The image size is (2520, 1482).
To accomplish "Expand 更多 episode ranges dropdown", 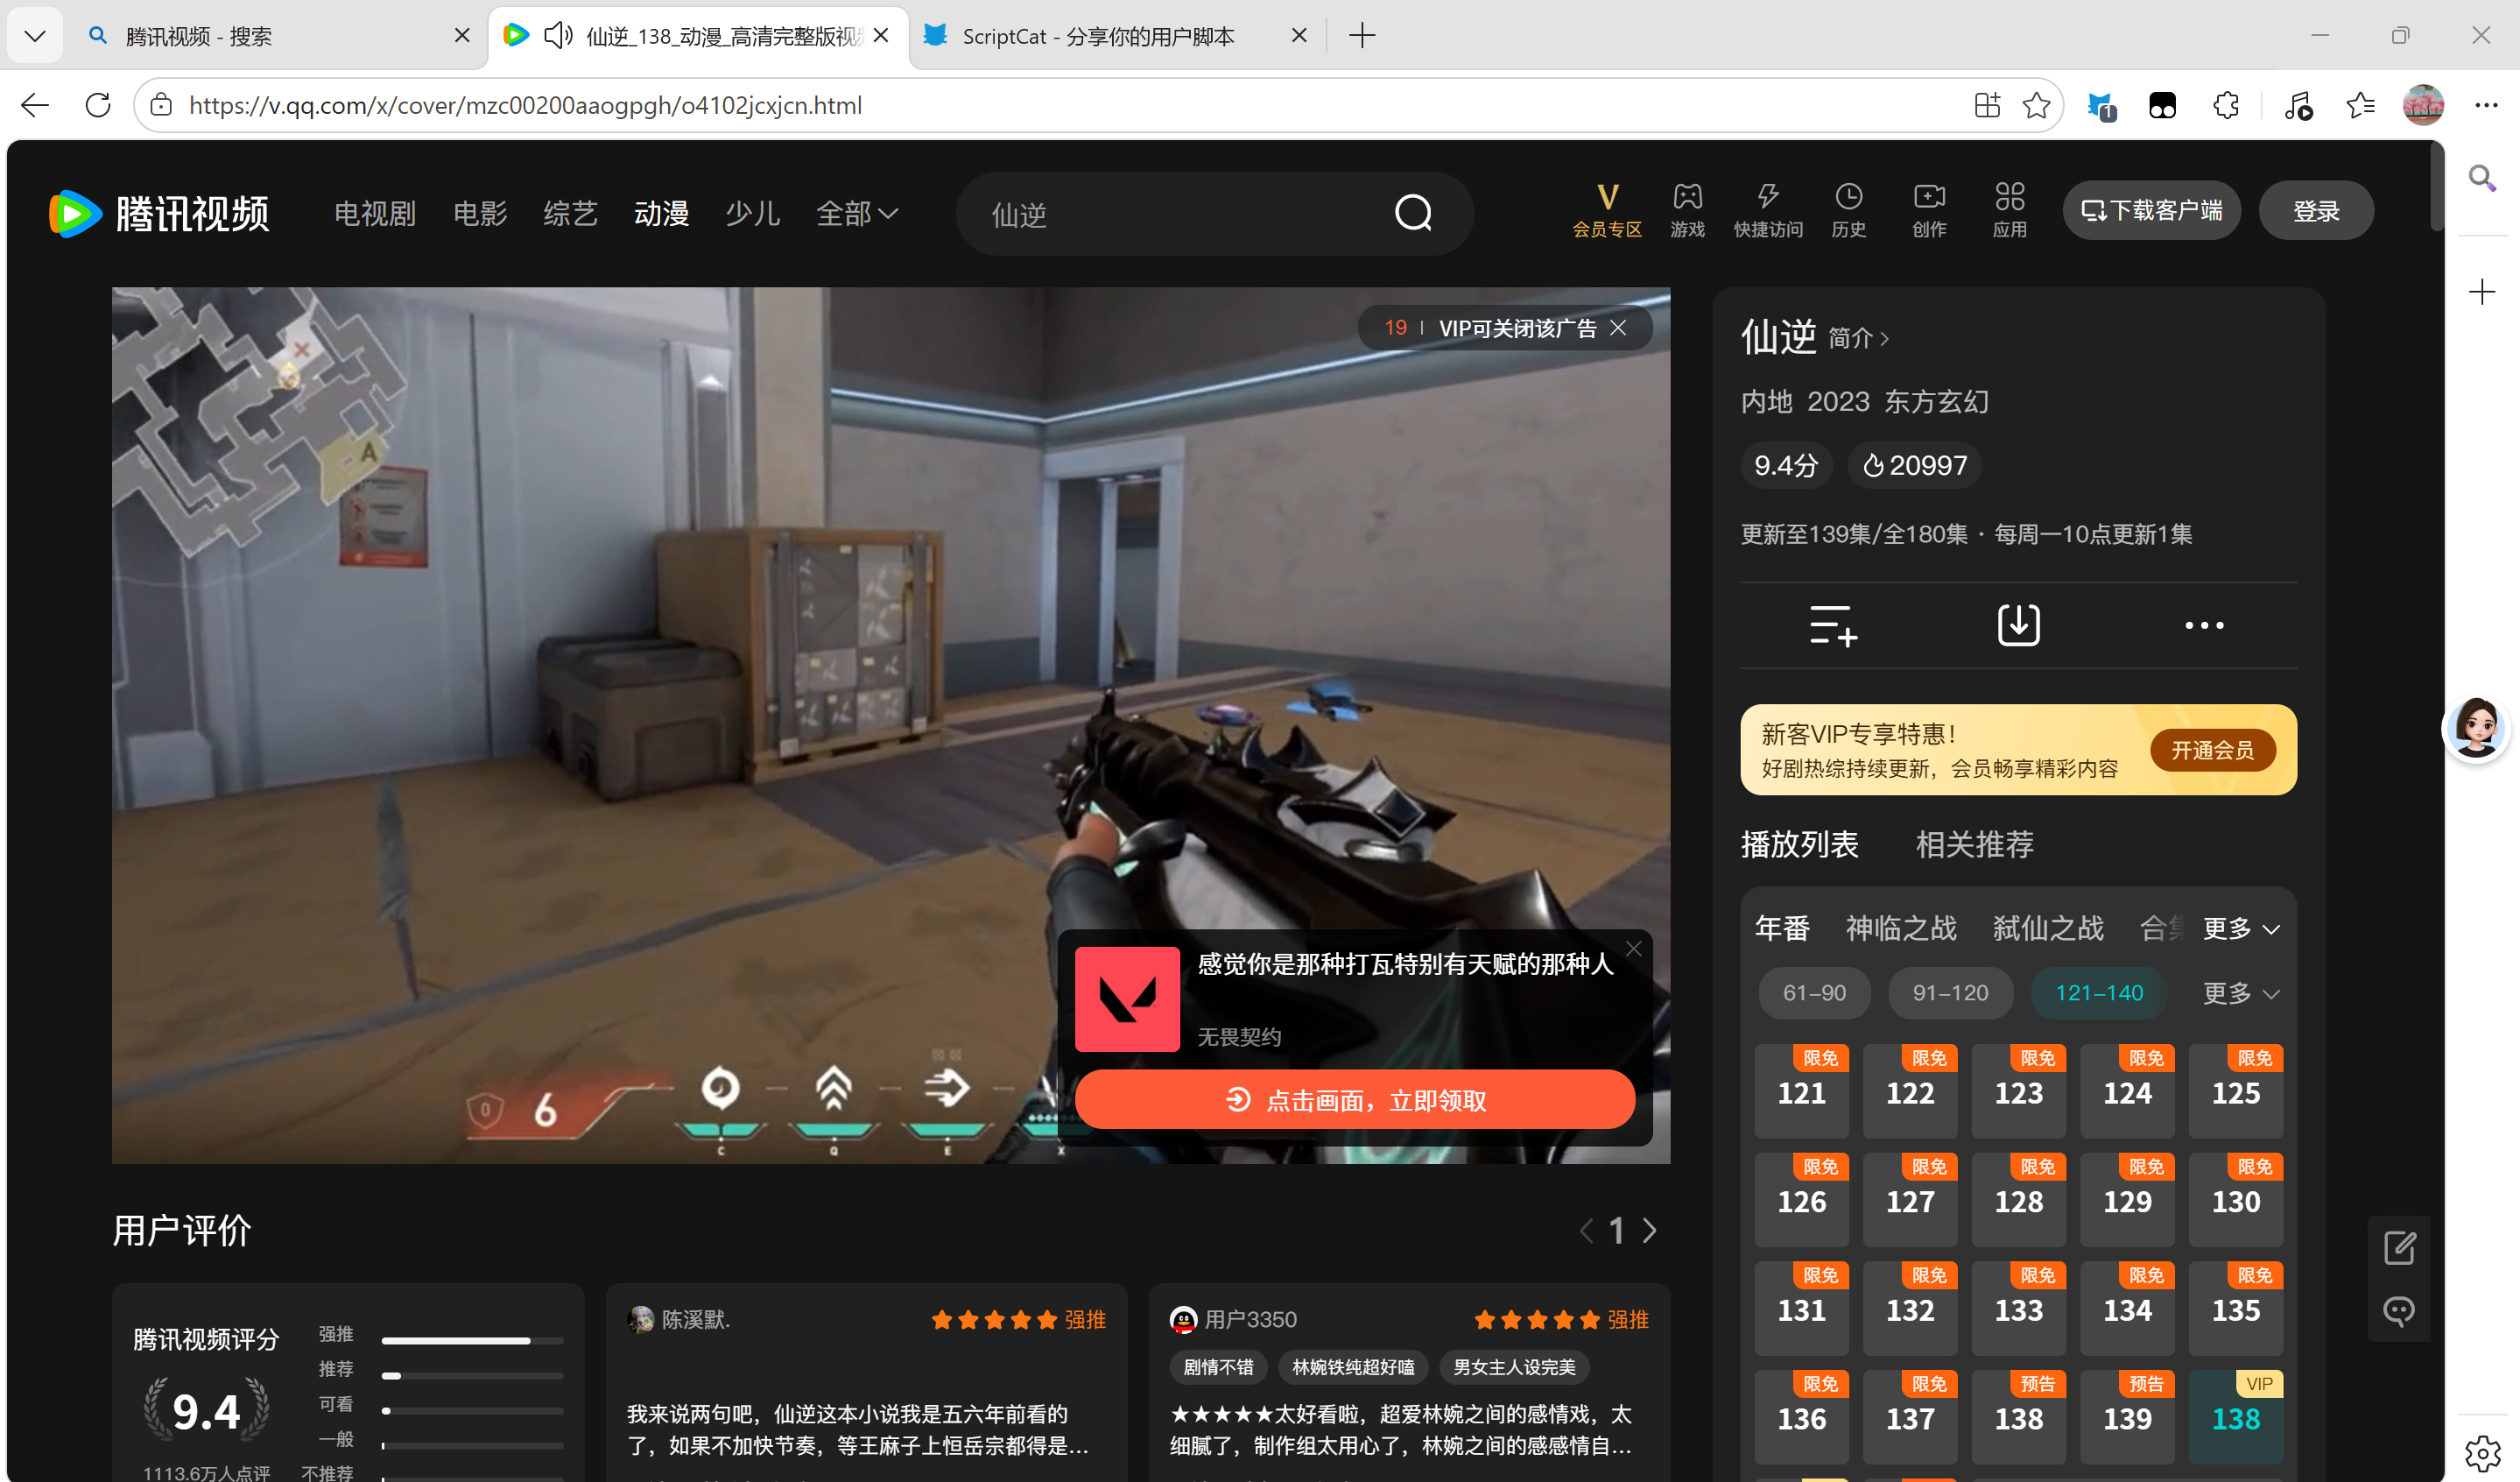I will coord(2241,993).
